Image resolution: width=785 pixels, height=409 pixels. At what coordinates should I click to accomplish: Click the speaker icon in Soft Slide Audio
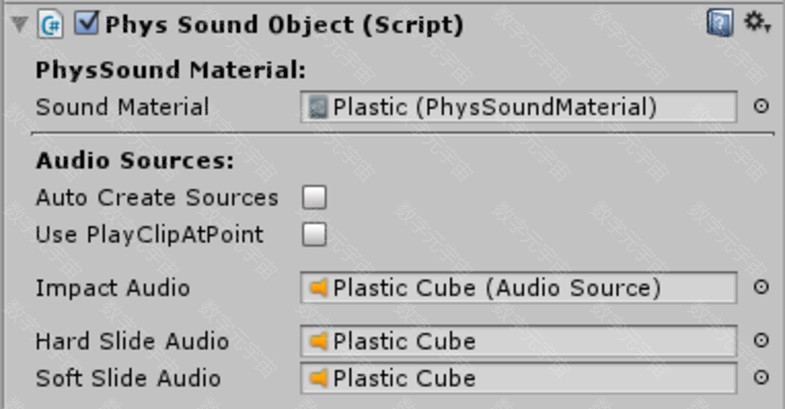(318, 378)
